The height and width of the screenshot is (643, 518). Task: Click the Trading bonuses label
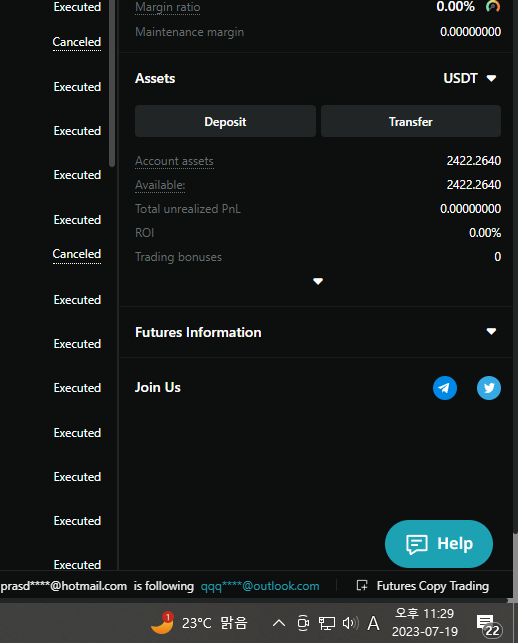pos(178,257)
